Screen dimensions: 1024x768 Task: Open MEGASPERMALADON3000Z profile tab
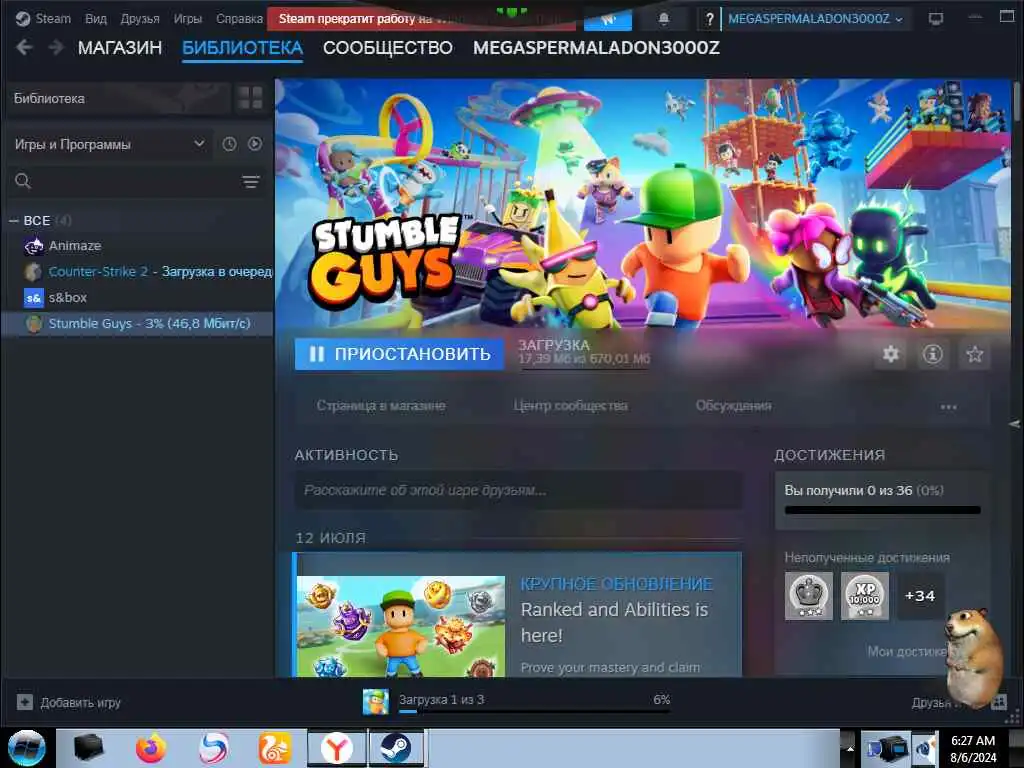point(596,48)
